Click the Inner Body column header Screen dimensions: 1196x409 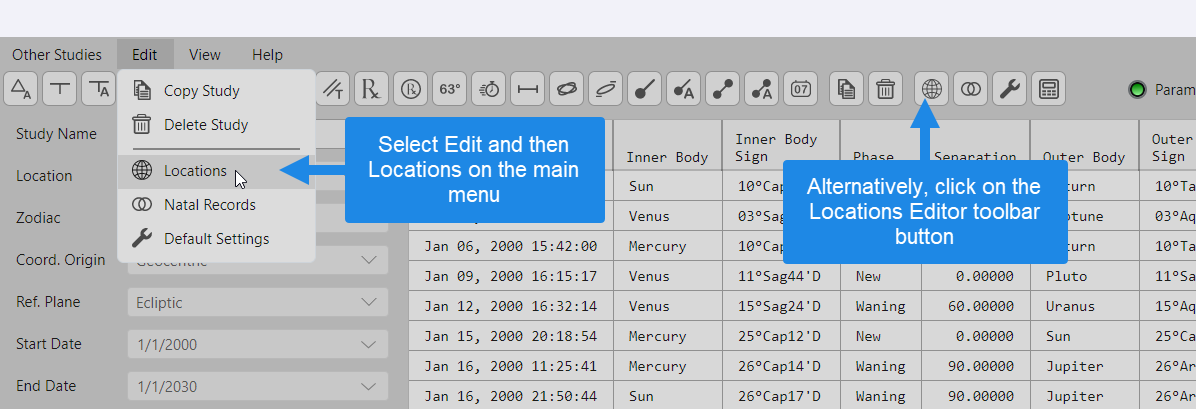coord(667,157)
